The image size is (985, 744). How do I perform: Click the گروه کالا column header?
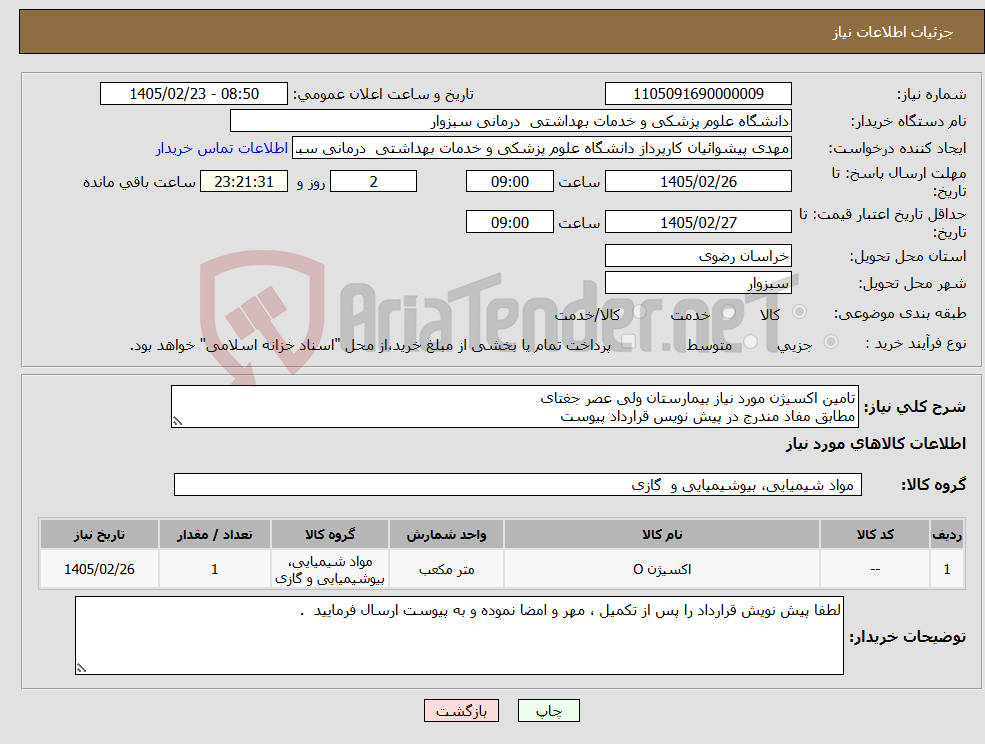pos(330,534)
